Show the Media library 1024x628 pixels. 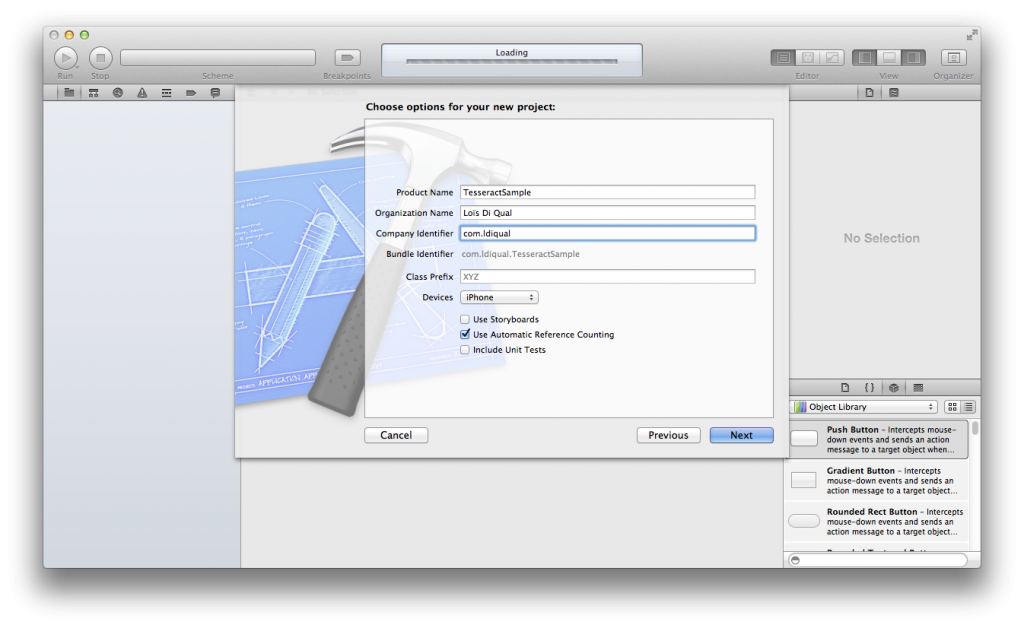pos(918,388)
